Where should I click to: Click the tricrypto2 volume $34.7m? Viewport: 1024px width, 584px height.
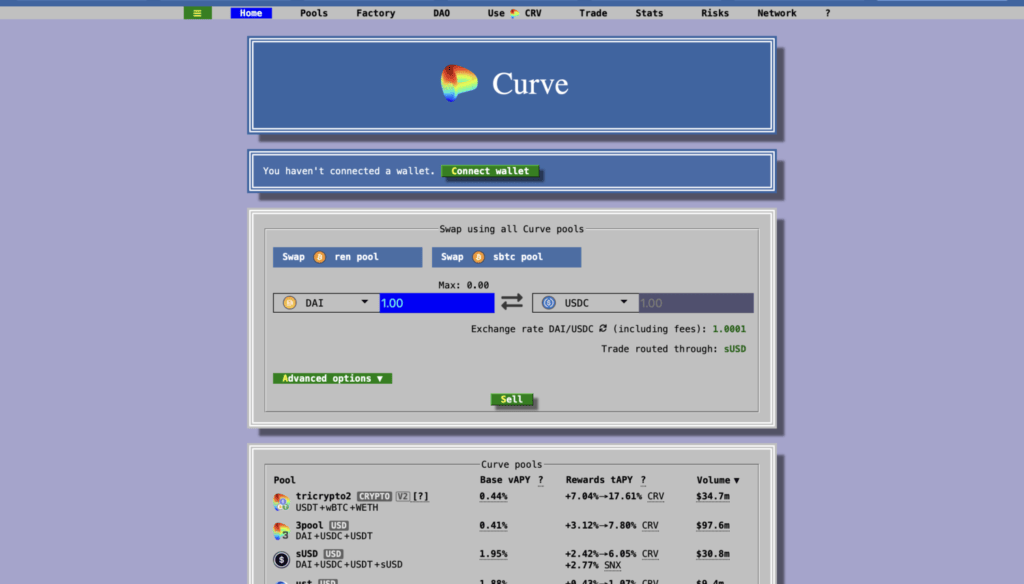pos(712,496)
